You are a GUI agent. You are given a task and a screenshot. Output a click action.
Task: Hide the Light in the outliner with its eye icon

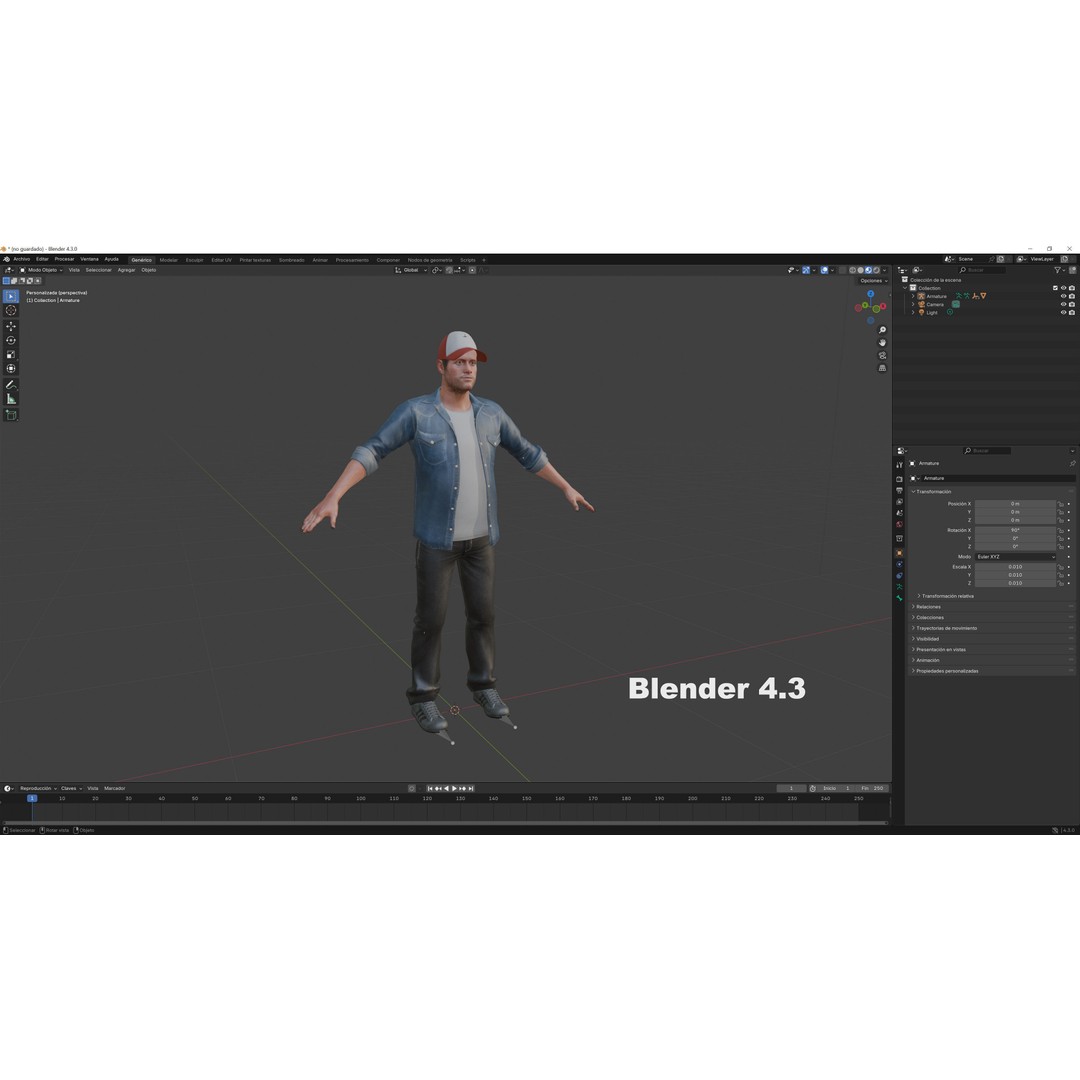tap(1063, 313)
